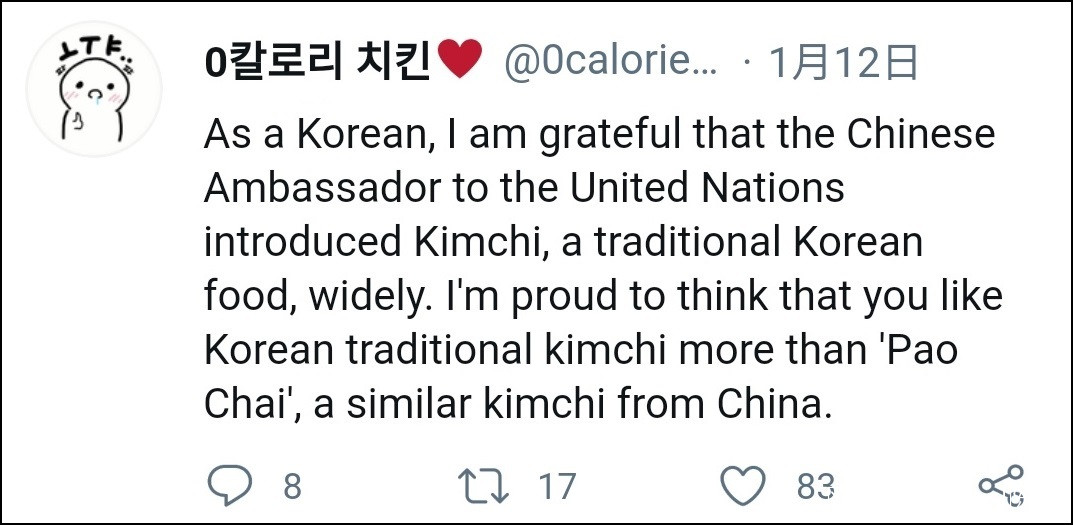Click the word "China." ending the tweet
Screen dimensions: 1073x525
(x=775, y=403)
